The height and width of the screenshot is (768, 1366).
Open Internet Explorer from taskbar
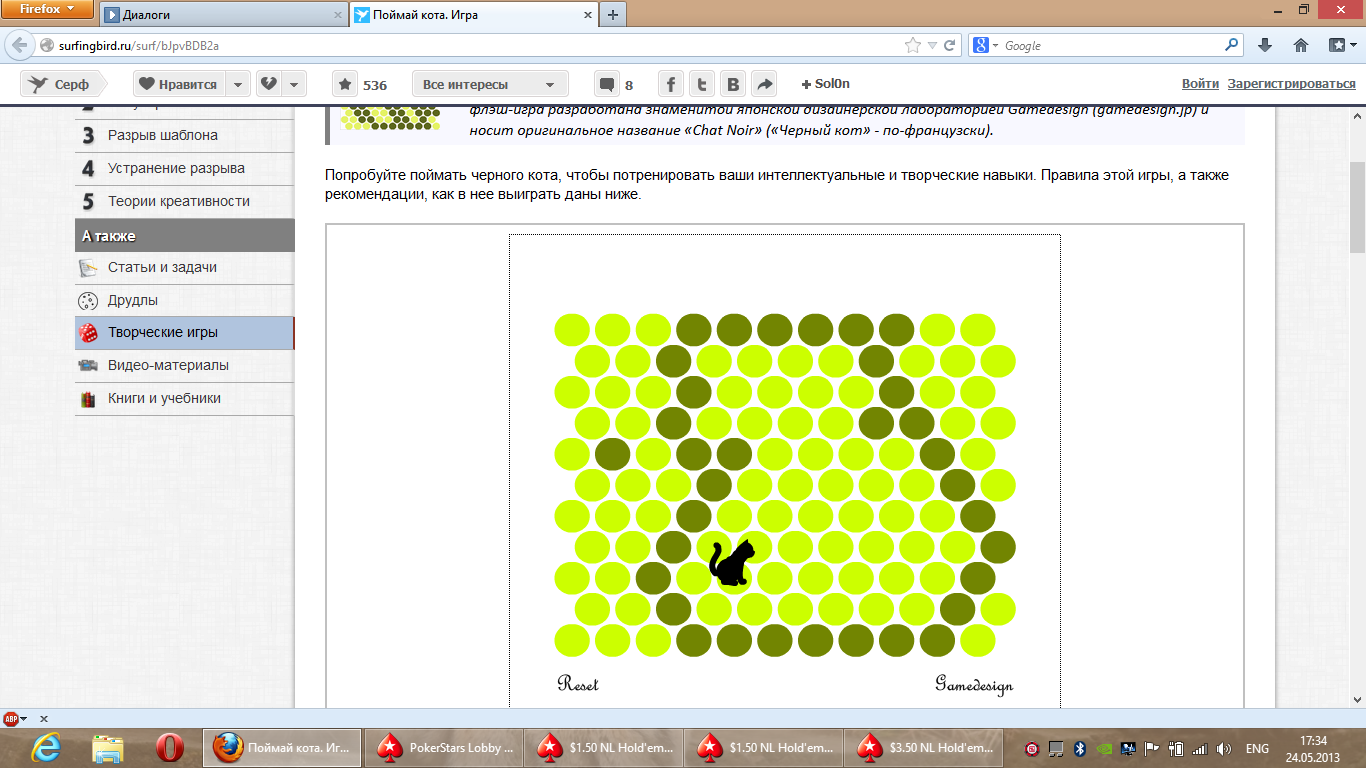coord(45,747)
